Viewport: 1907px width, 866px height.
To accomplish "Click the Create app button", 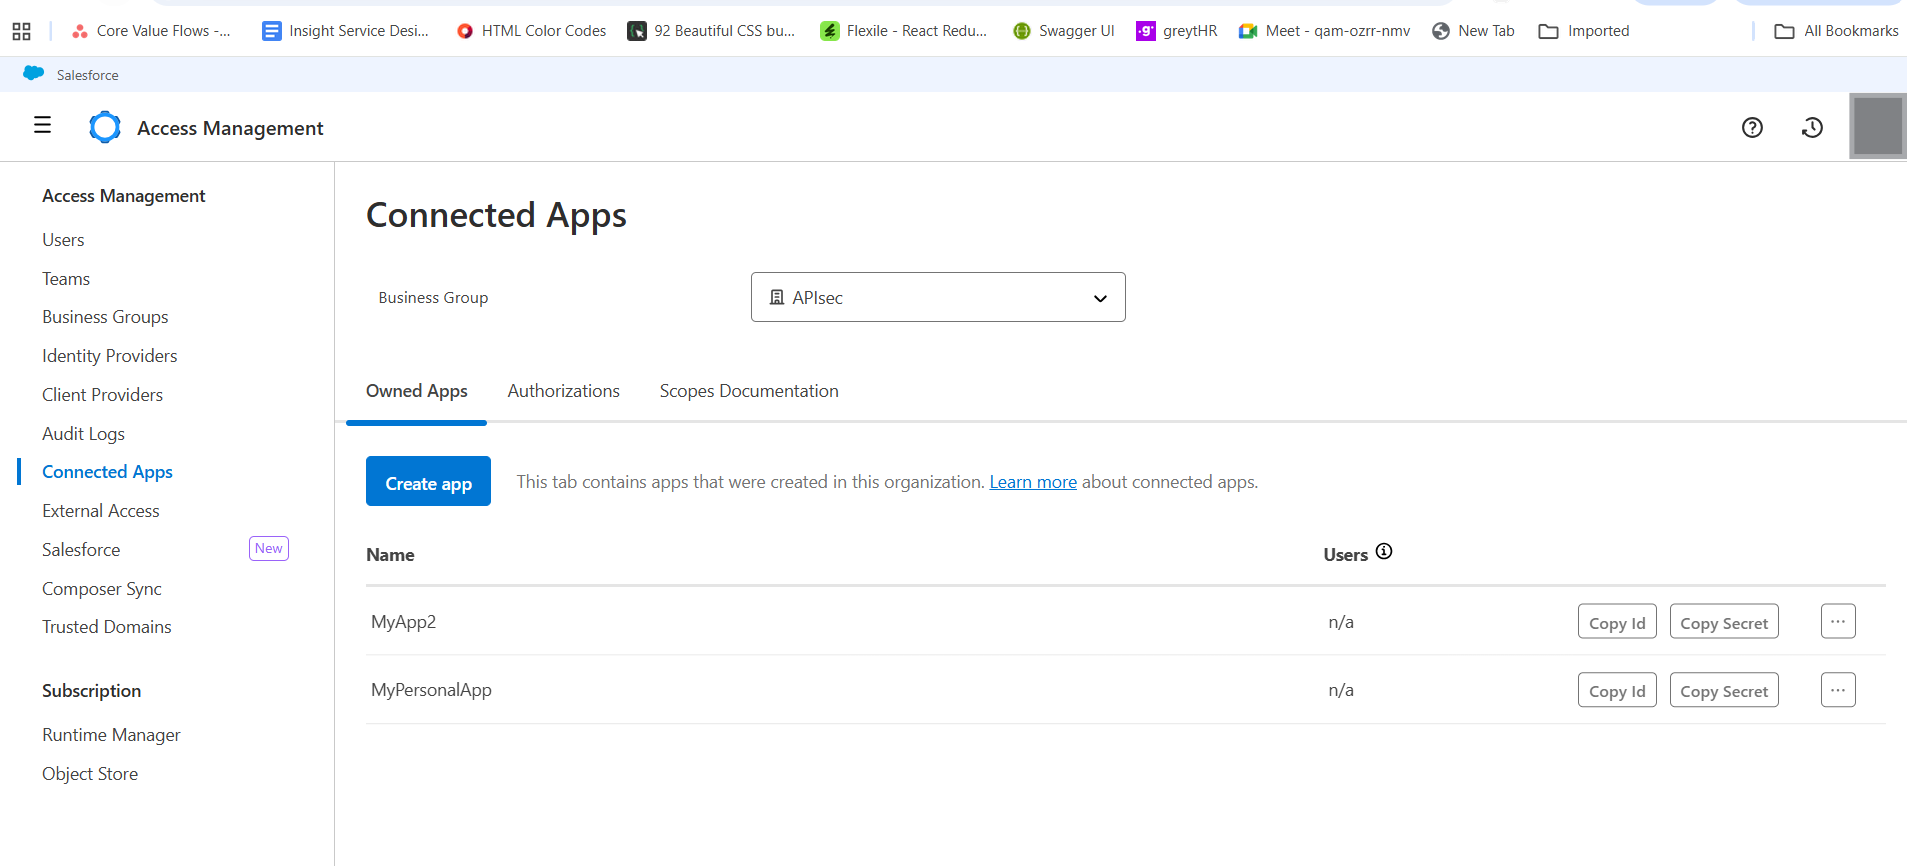I will coord(428,482).
